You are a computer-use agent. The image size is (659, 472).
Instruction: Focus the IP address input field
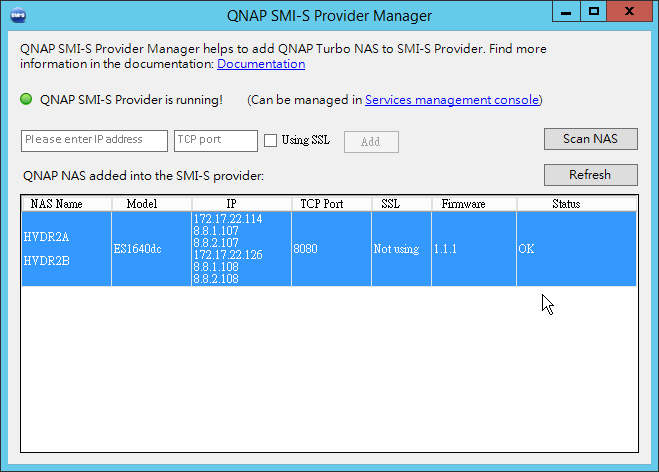click(x=94, y=140)
